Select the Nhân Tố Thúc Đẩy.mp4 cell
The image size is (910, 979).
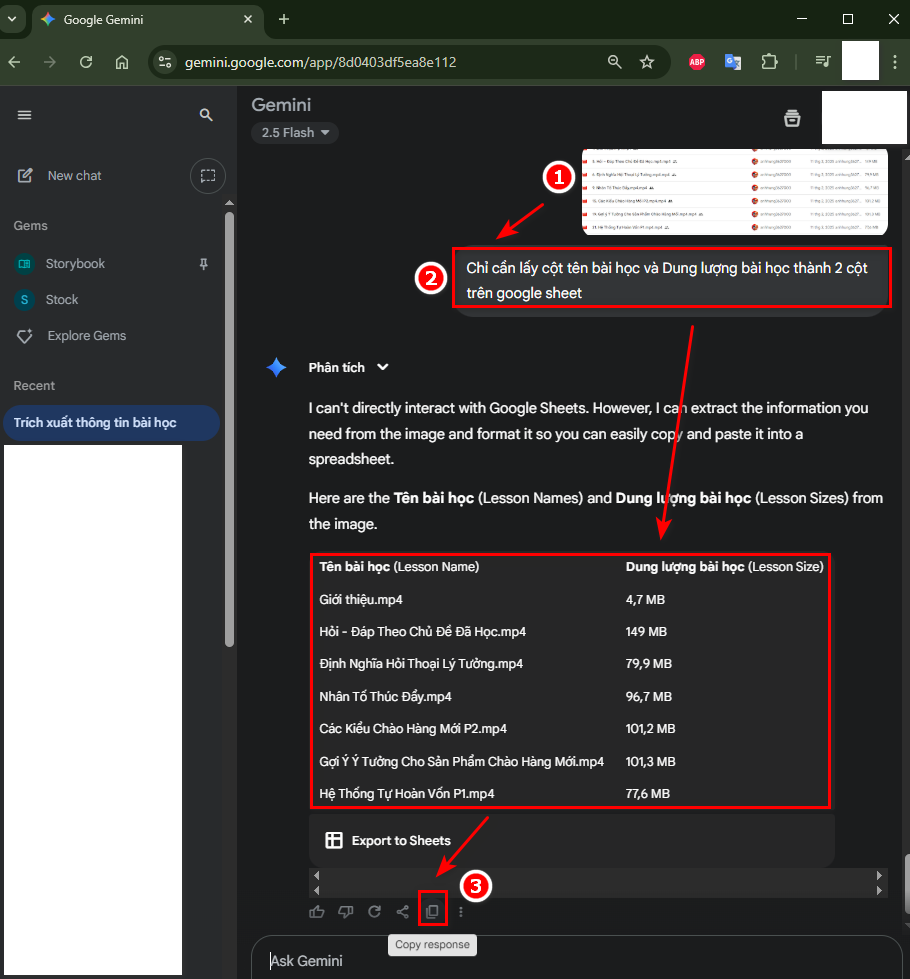click(385, 697)
